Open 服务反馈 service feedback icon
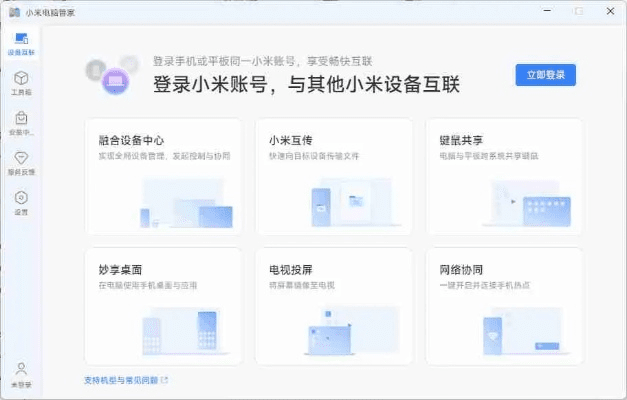627x400 pixels. coord(21,162)
